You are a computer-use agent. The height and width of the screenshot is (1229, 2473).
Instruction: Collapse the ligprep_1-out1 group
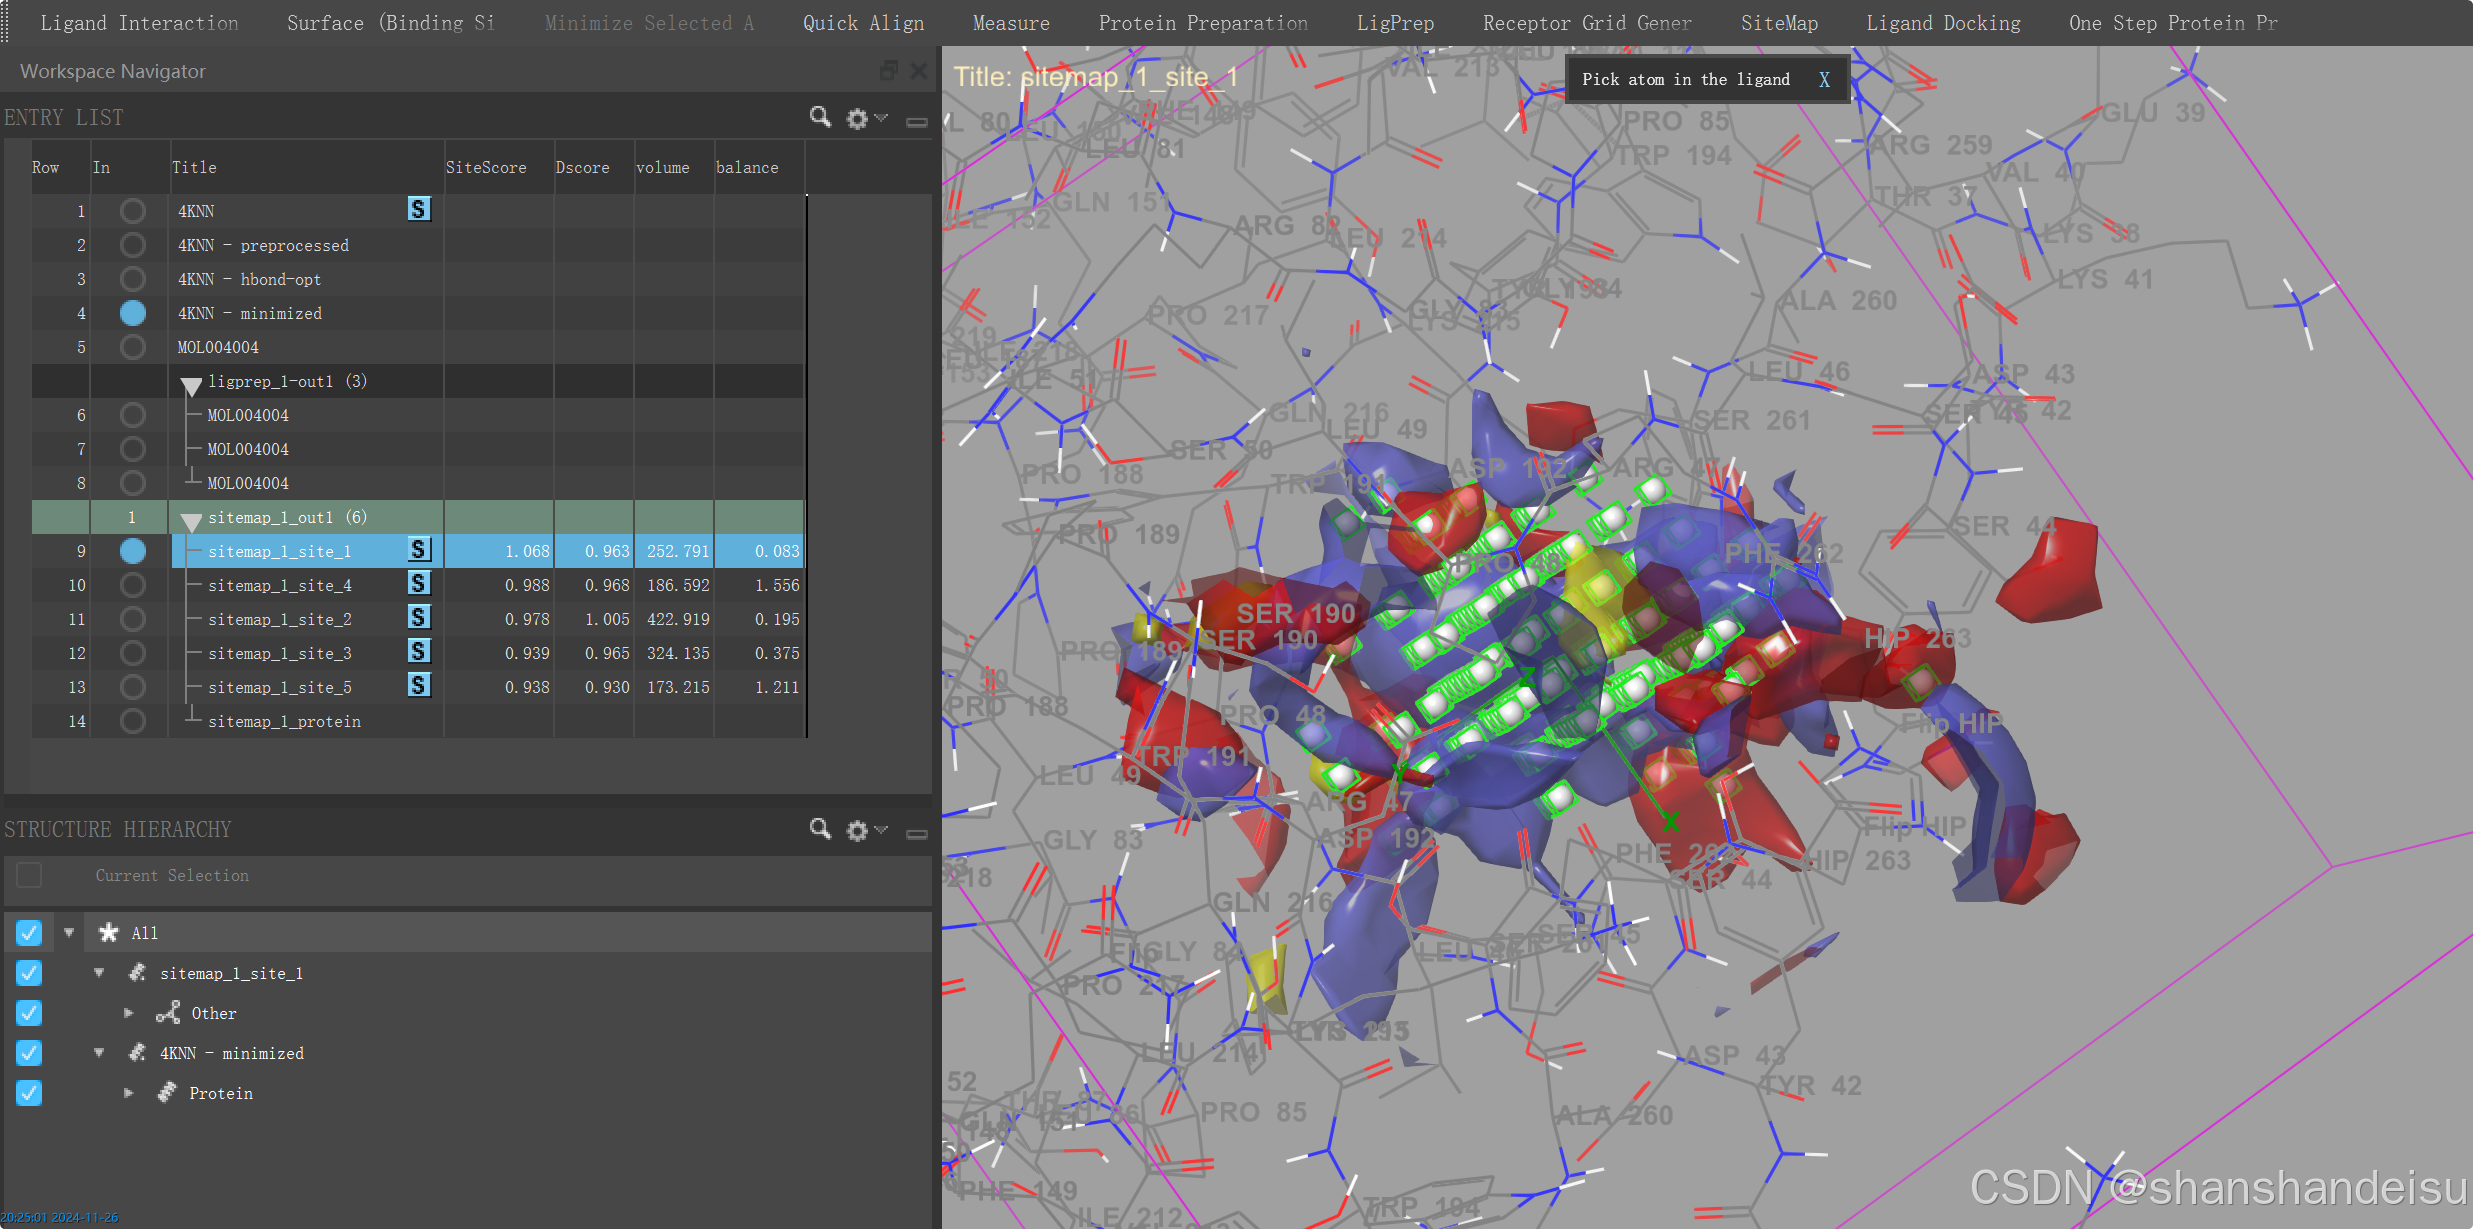[x=191, y=384]
